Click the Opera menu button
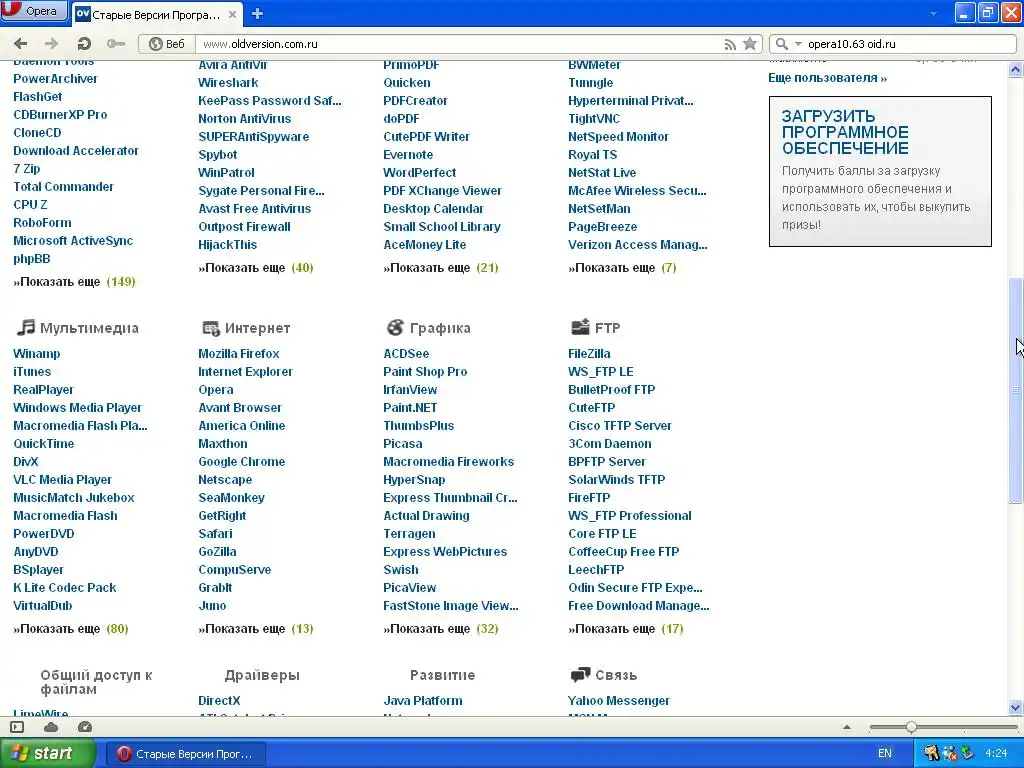The image size is (1024, 768). coord(34,10)
